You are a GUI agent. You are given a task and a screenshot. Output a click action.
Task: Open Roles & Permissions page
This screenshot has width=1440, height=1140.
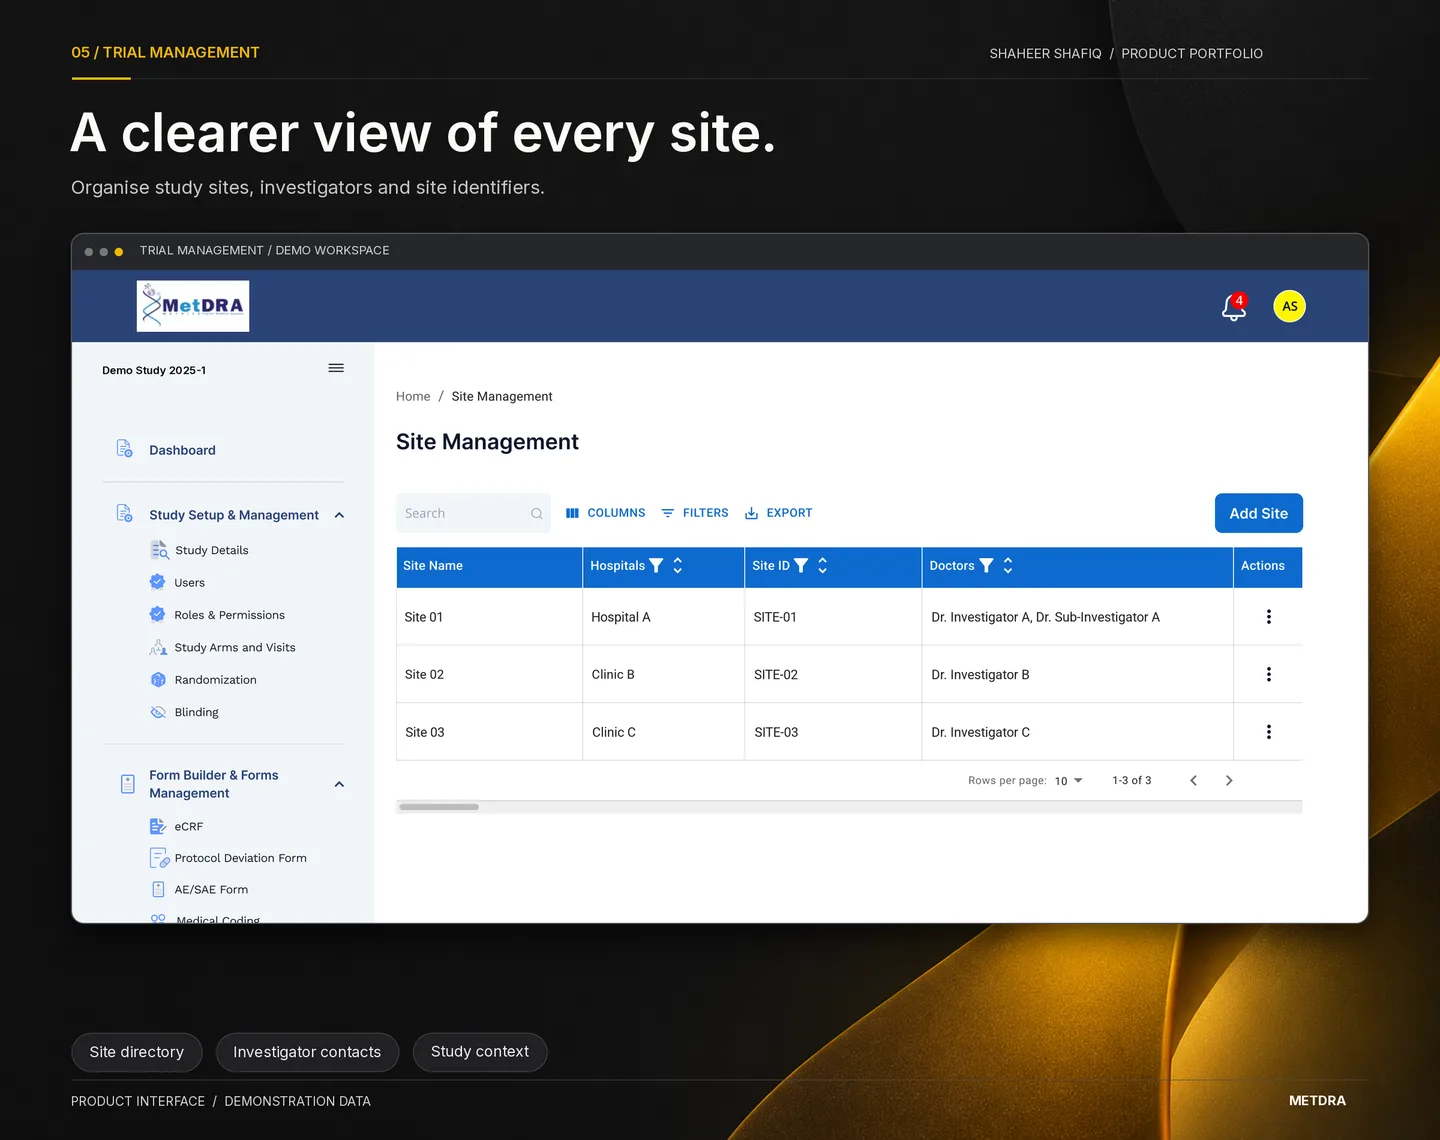coord(229,615)
